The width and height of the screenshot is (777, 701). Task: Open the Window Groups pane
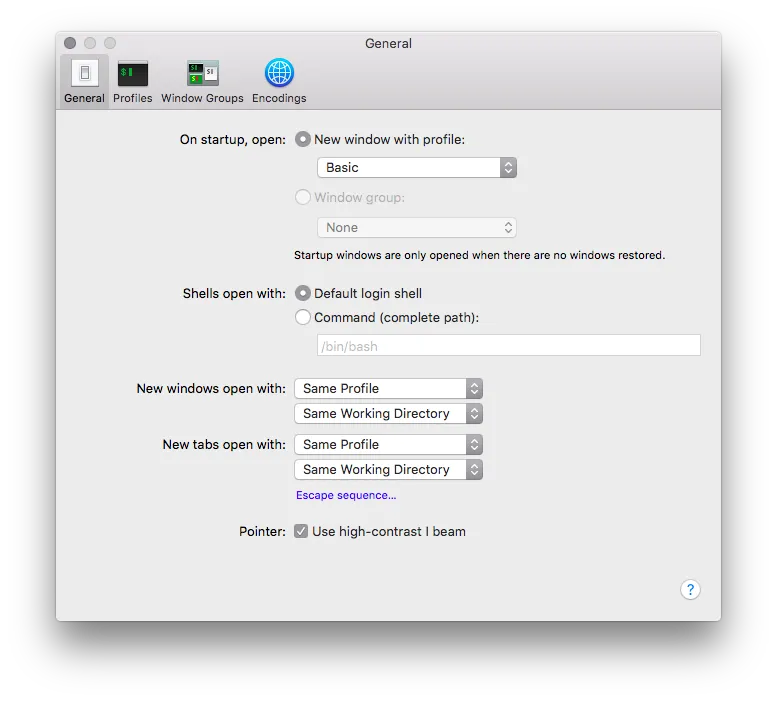pyautogui.click(x=202, y=81)
